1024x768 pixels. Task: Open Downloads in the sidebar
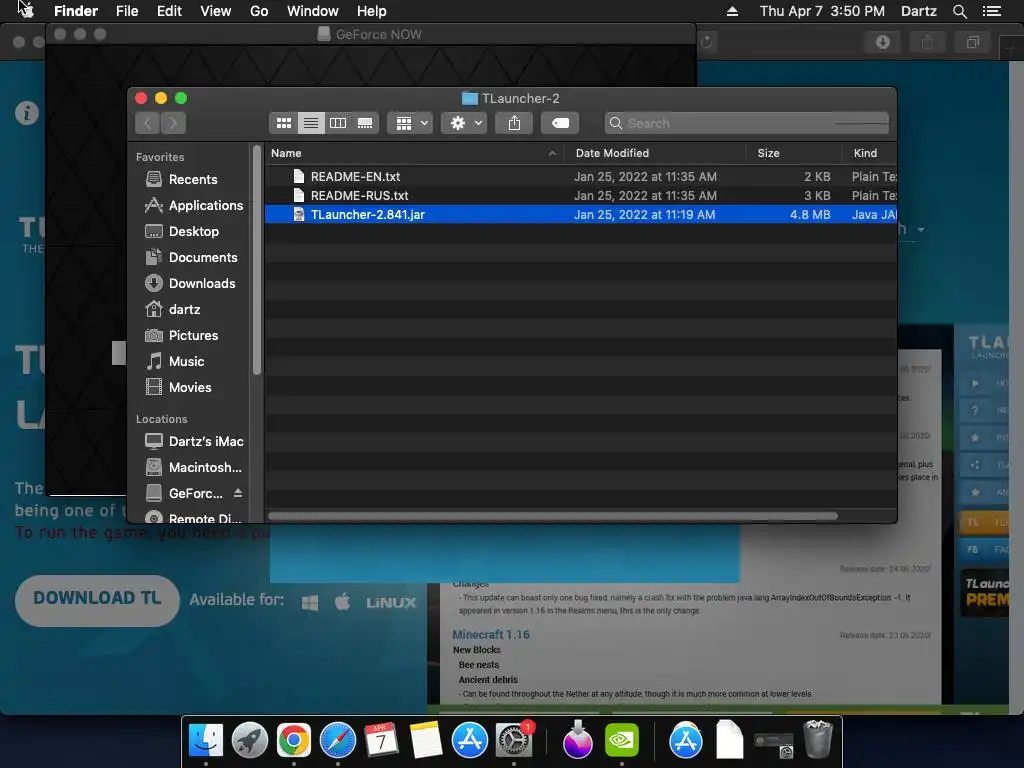point(190,283)
